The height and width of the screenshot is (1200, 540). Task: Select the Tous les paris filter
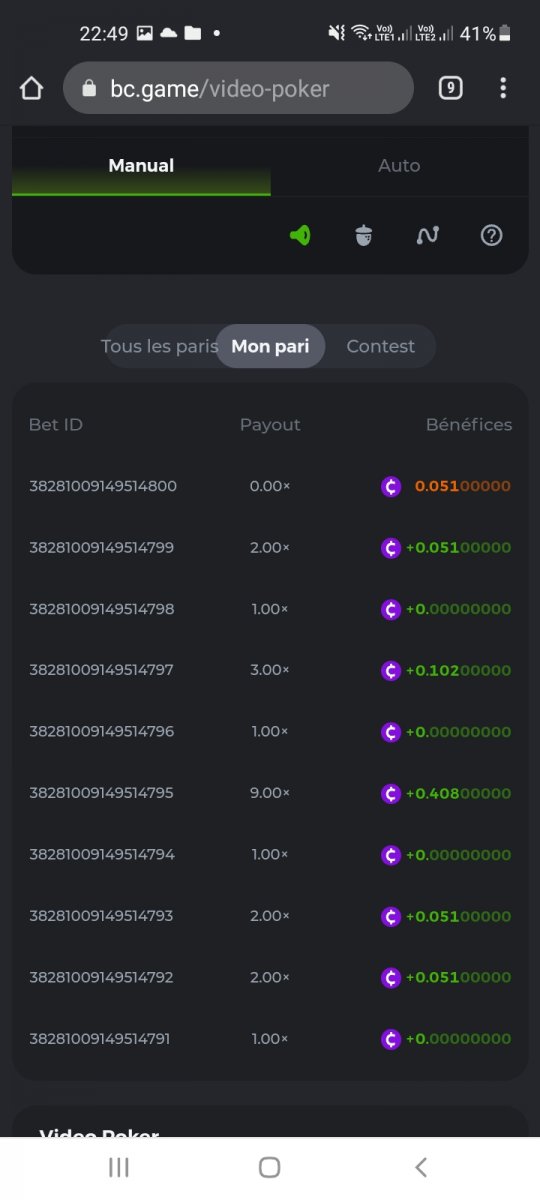160,346
